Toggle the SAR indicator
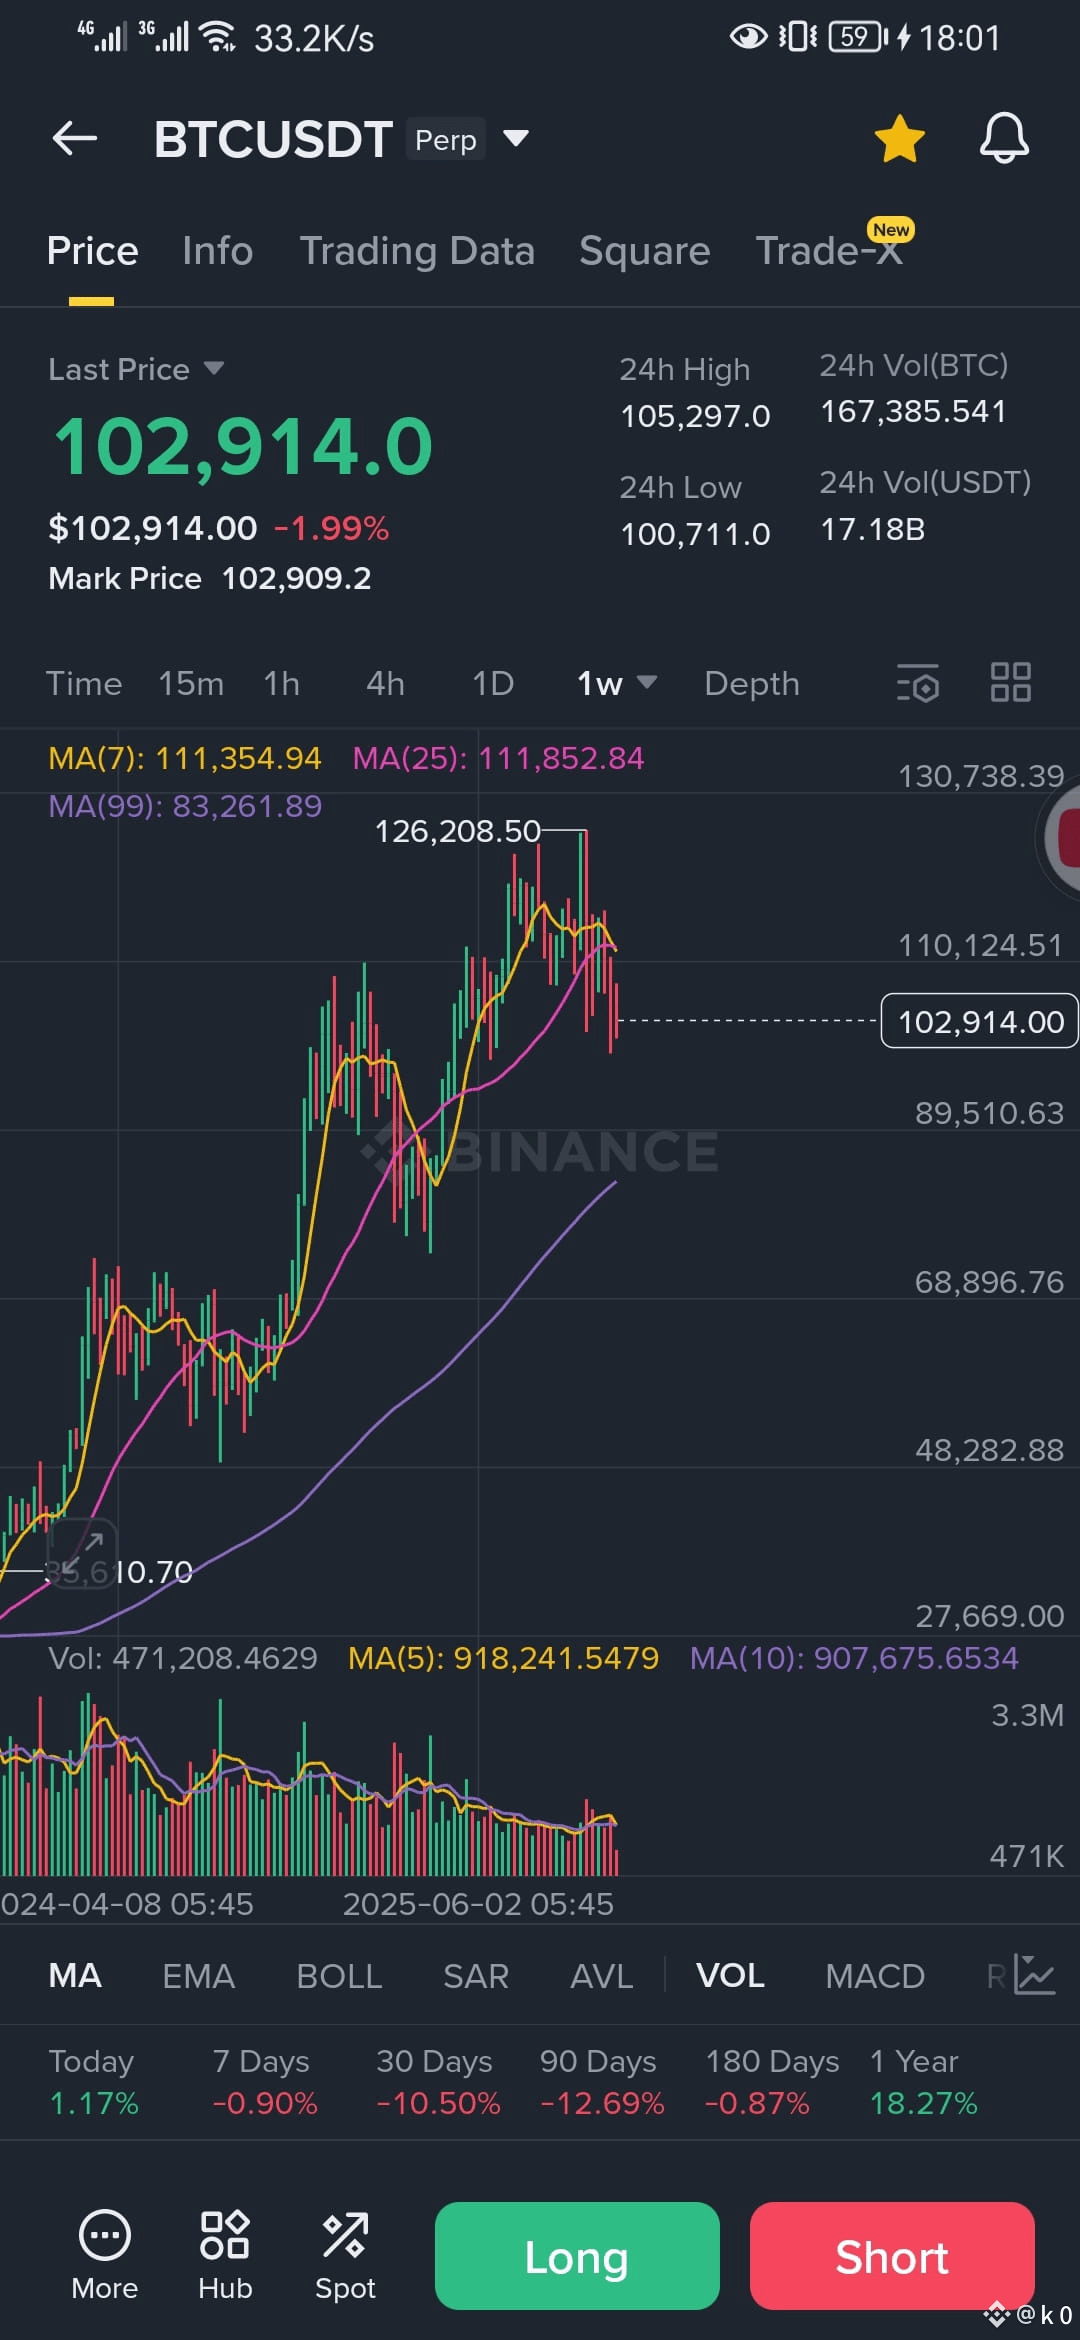The height and width of the screenshot is (2340, 1080). (x=476, y=1976)
